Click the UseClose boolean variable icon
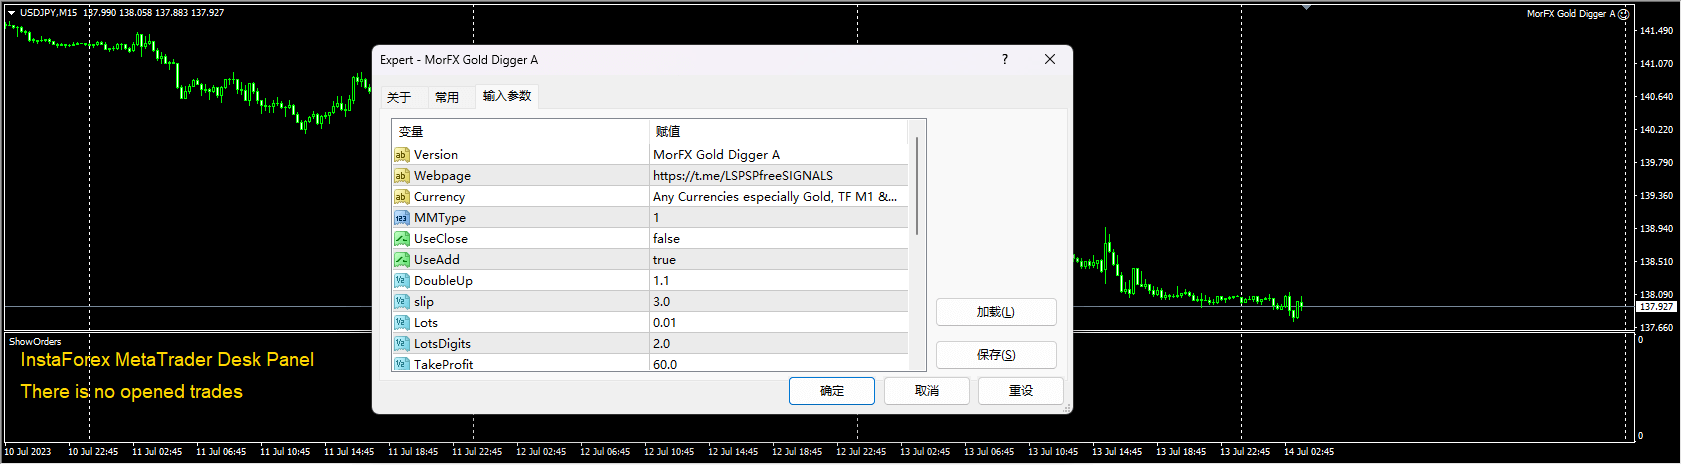 tap(401, 239)
